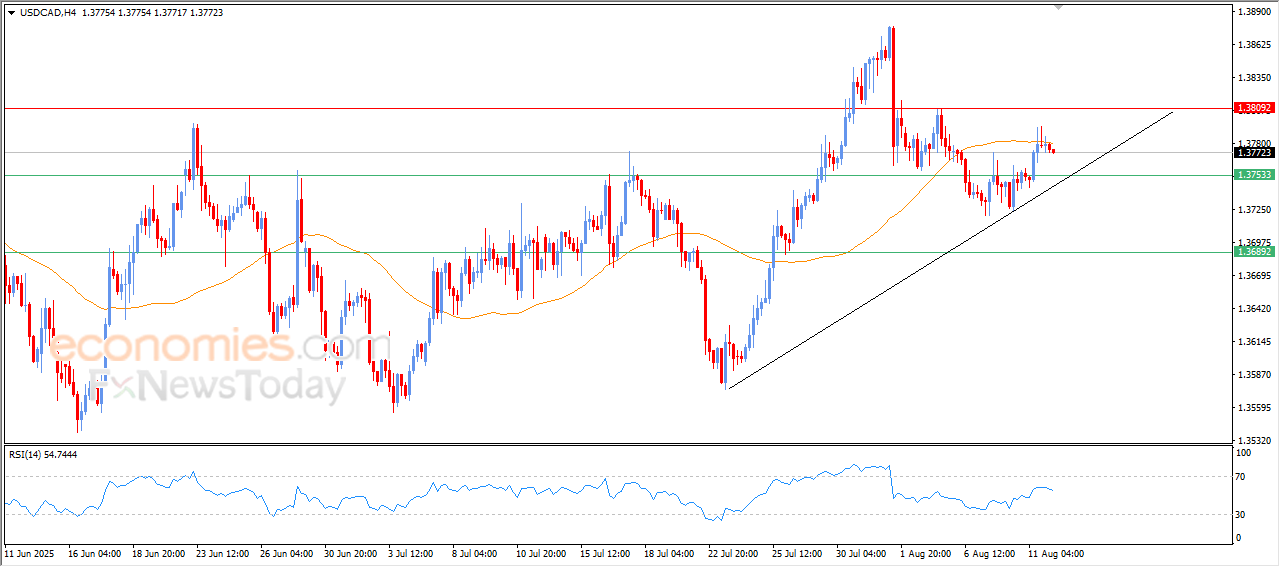Click the 10 Jul 20:00 time label
1280x567 pixels.
[543, 553]
